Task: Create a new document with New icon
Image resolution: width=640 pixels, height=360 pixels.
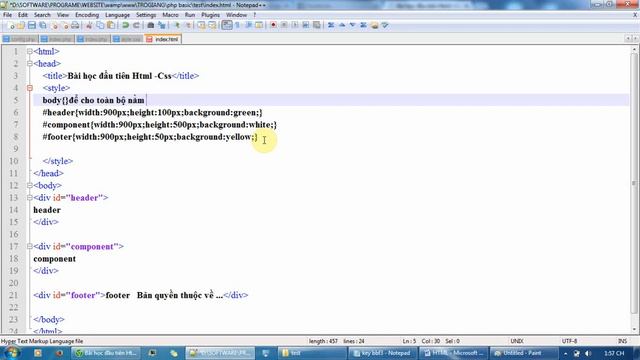Action: point(10,25)
